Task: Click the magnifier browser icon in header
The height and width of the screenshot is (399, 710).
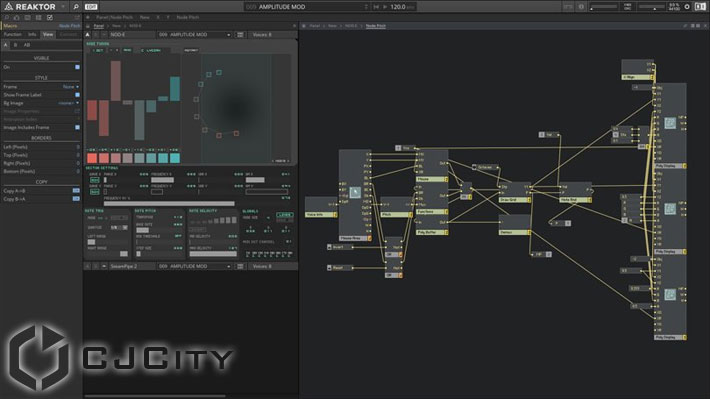Action: coord(76,7)
